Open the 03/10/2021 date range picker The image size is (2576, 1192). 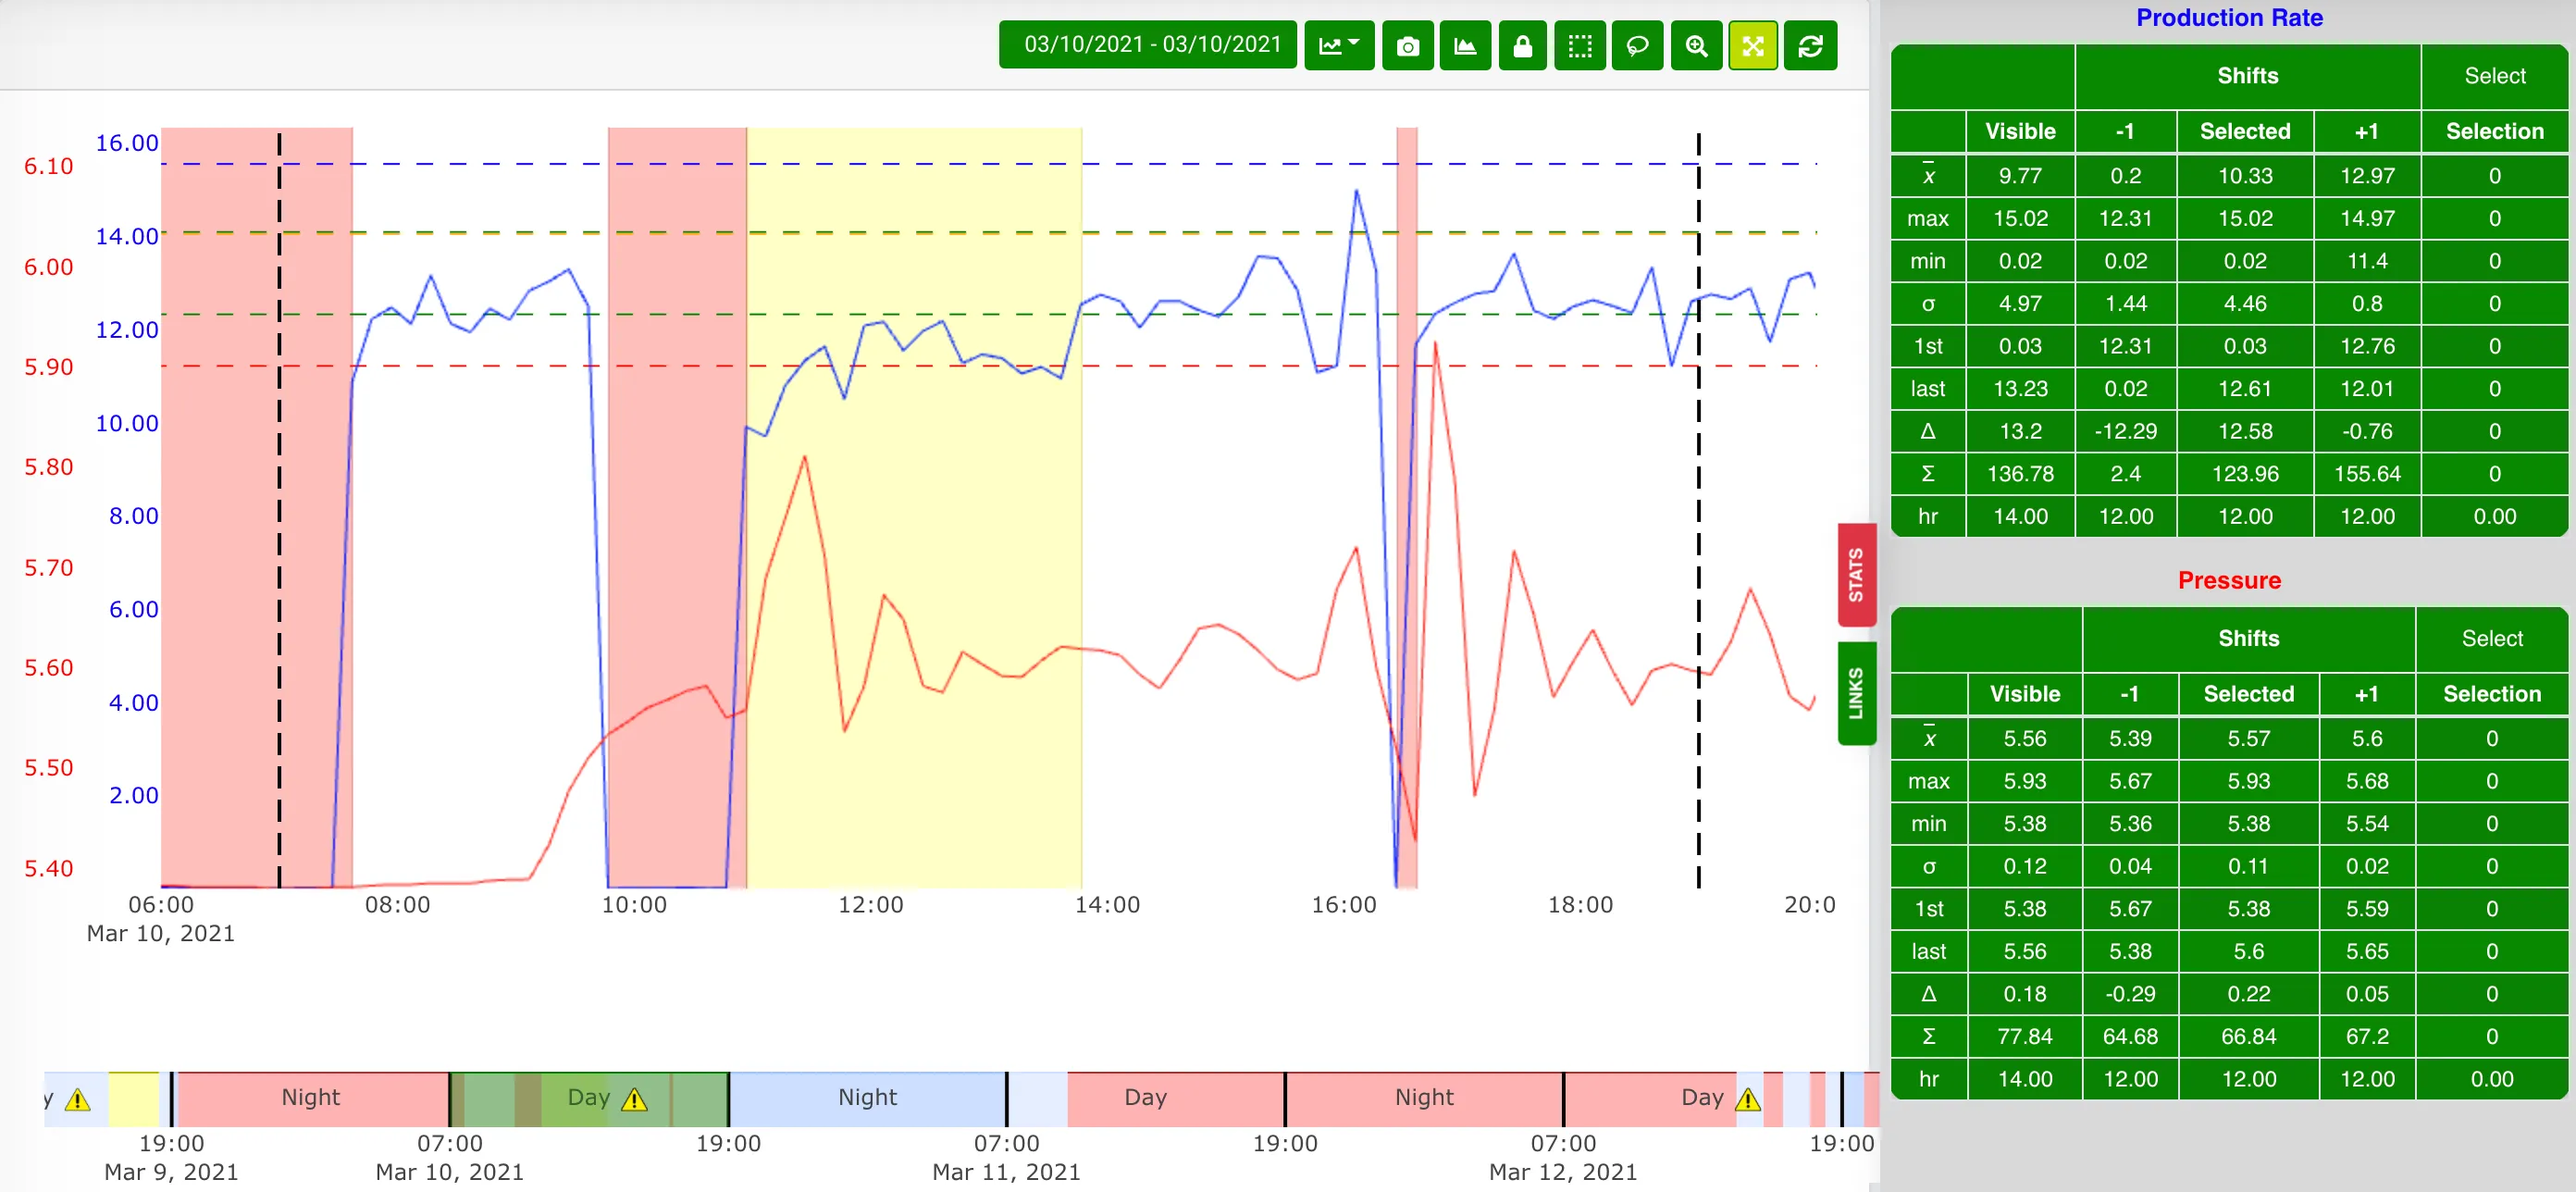1148,45
